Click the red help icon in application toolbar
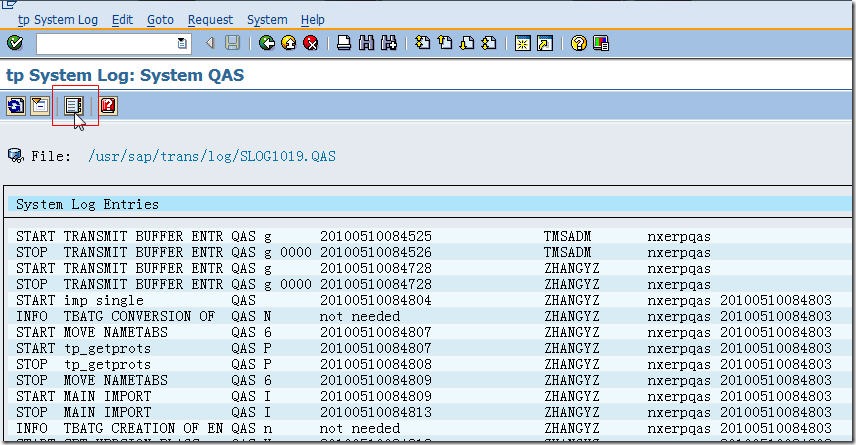This screenshot has width=856, height=445. point(108,105)
